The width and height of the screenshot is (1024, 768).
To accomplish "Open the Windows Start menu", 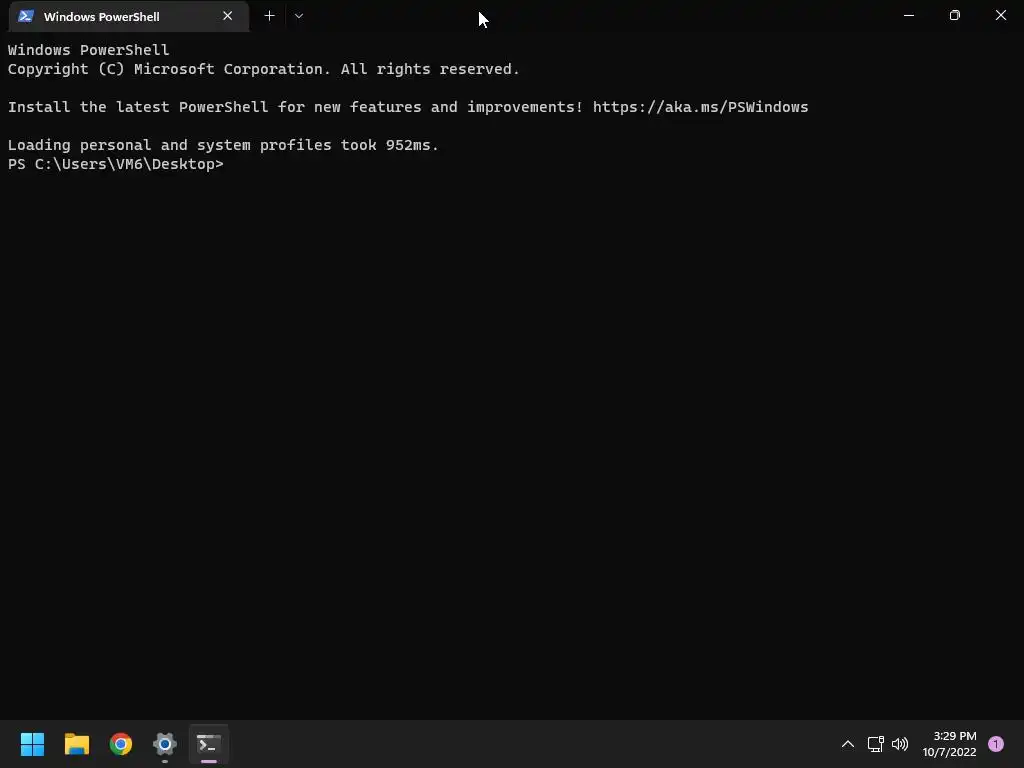I will (x=32, y=744).
